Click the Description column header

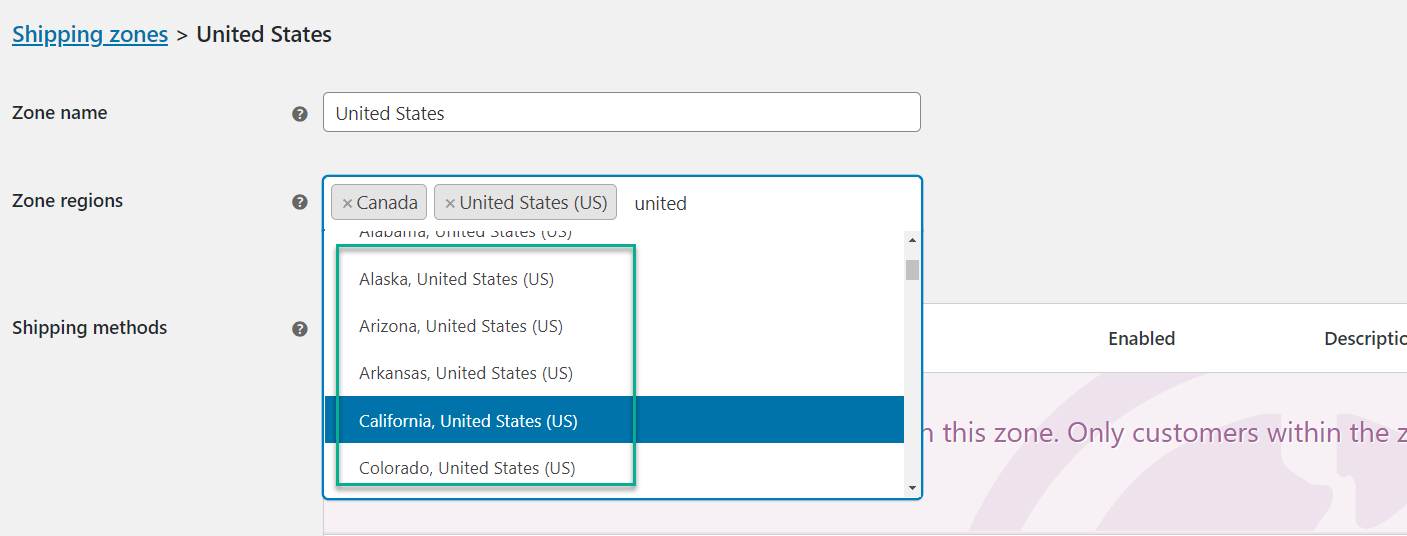(1365, 338)
